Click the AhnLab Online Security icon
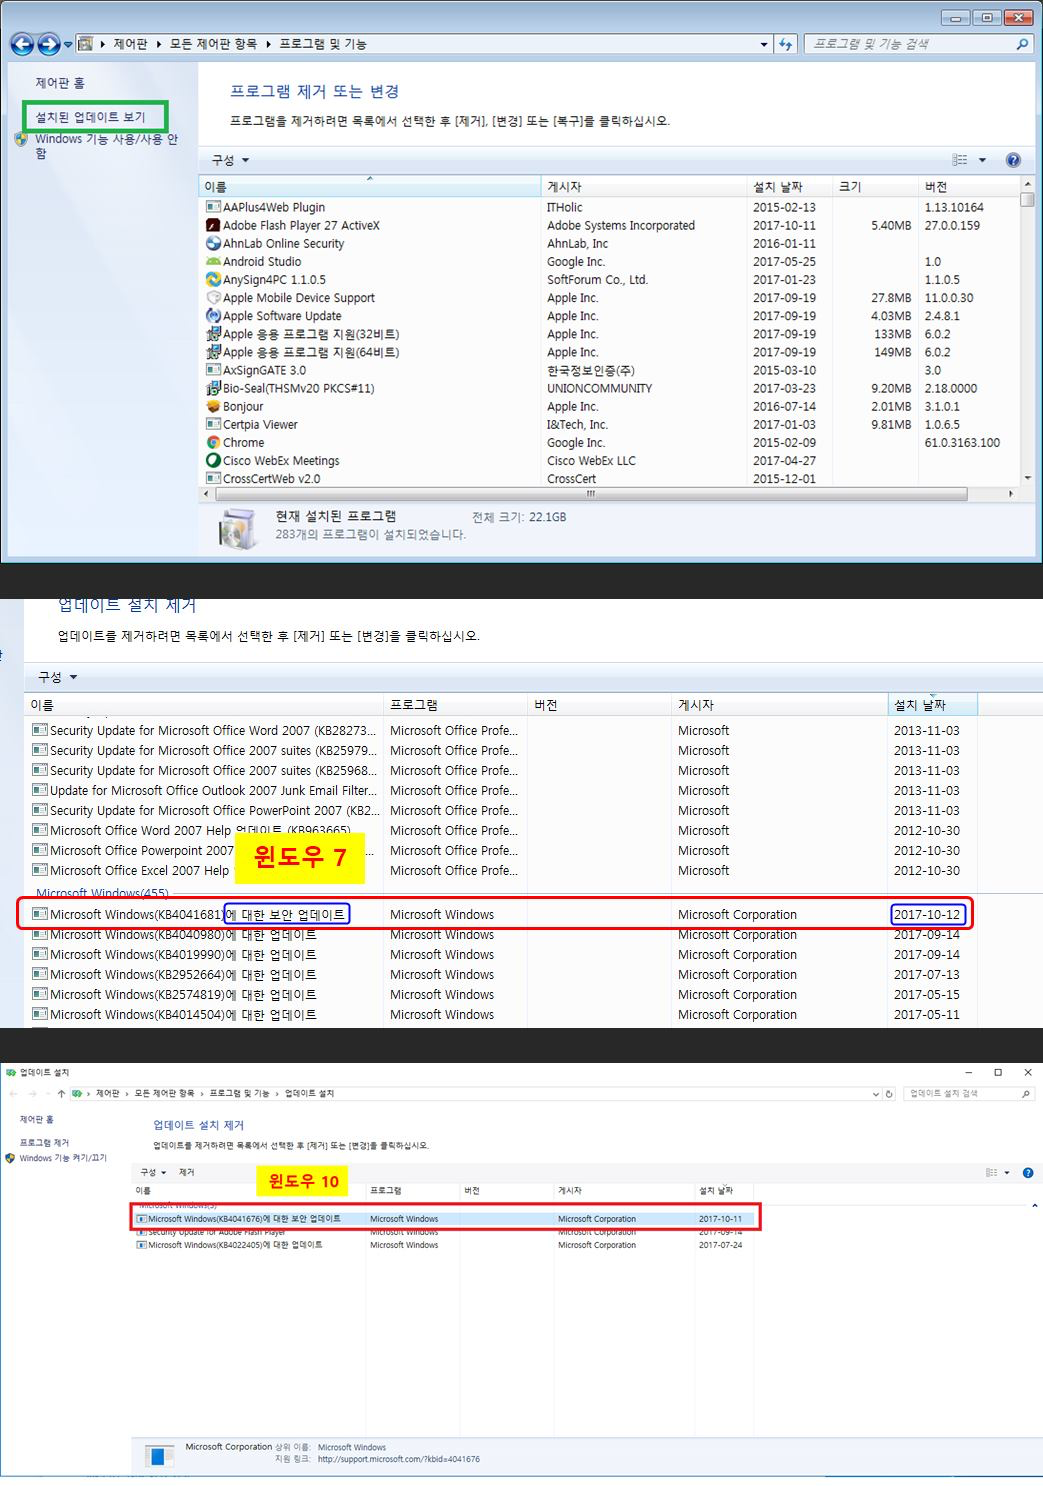This screenshot has width=1043, height=1486. tap(213, 243)
